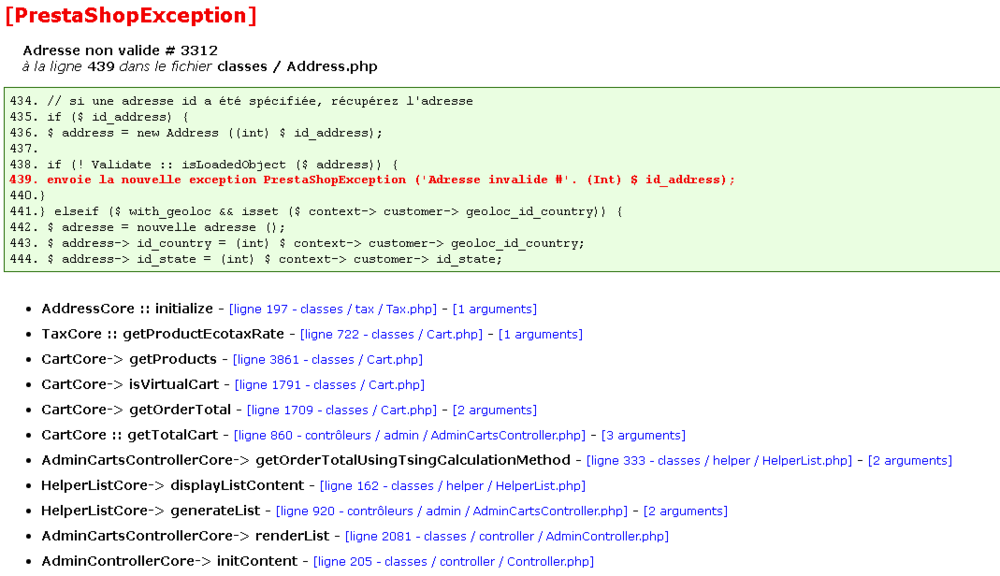Click 'CartCore-> getProducts' trace entry

[x=129, y=359]
